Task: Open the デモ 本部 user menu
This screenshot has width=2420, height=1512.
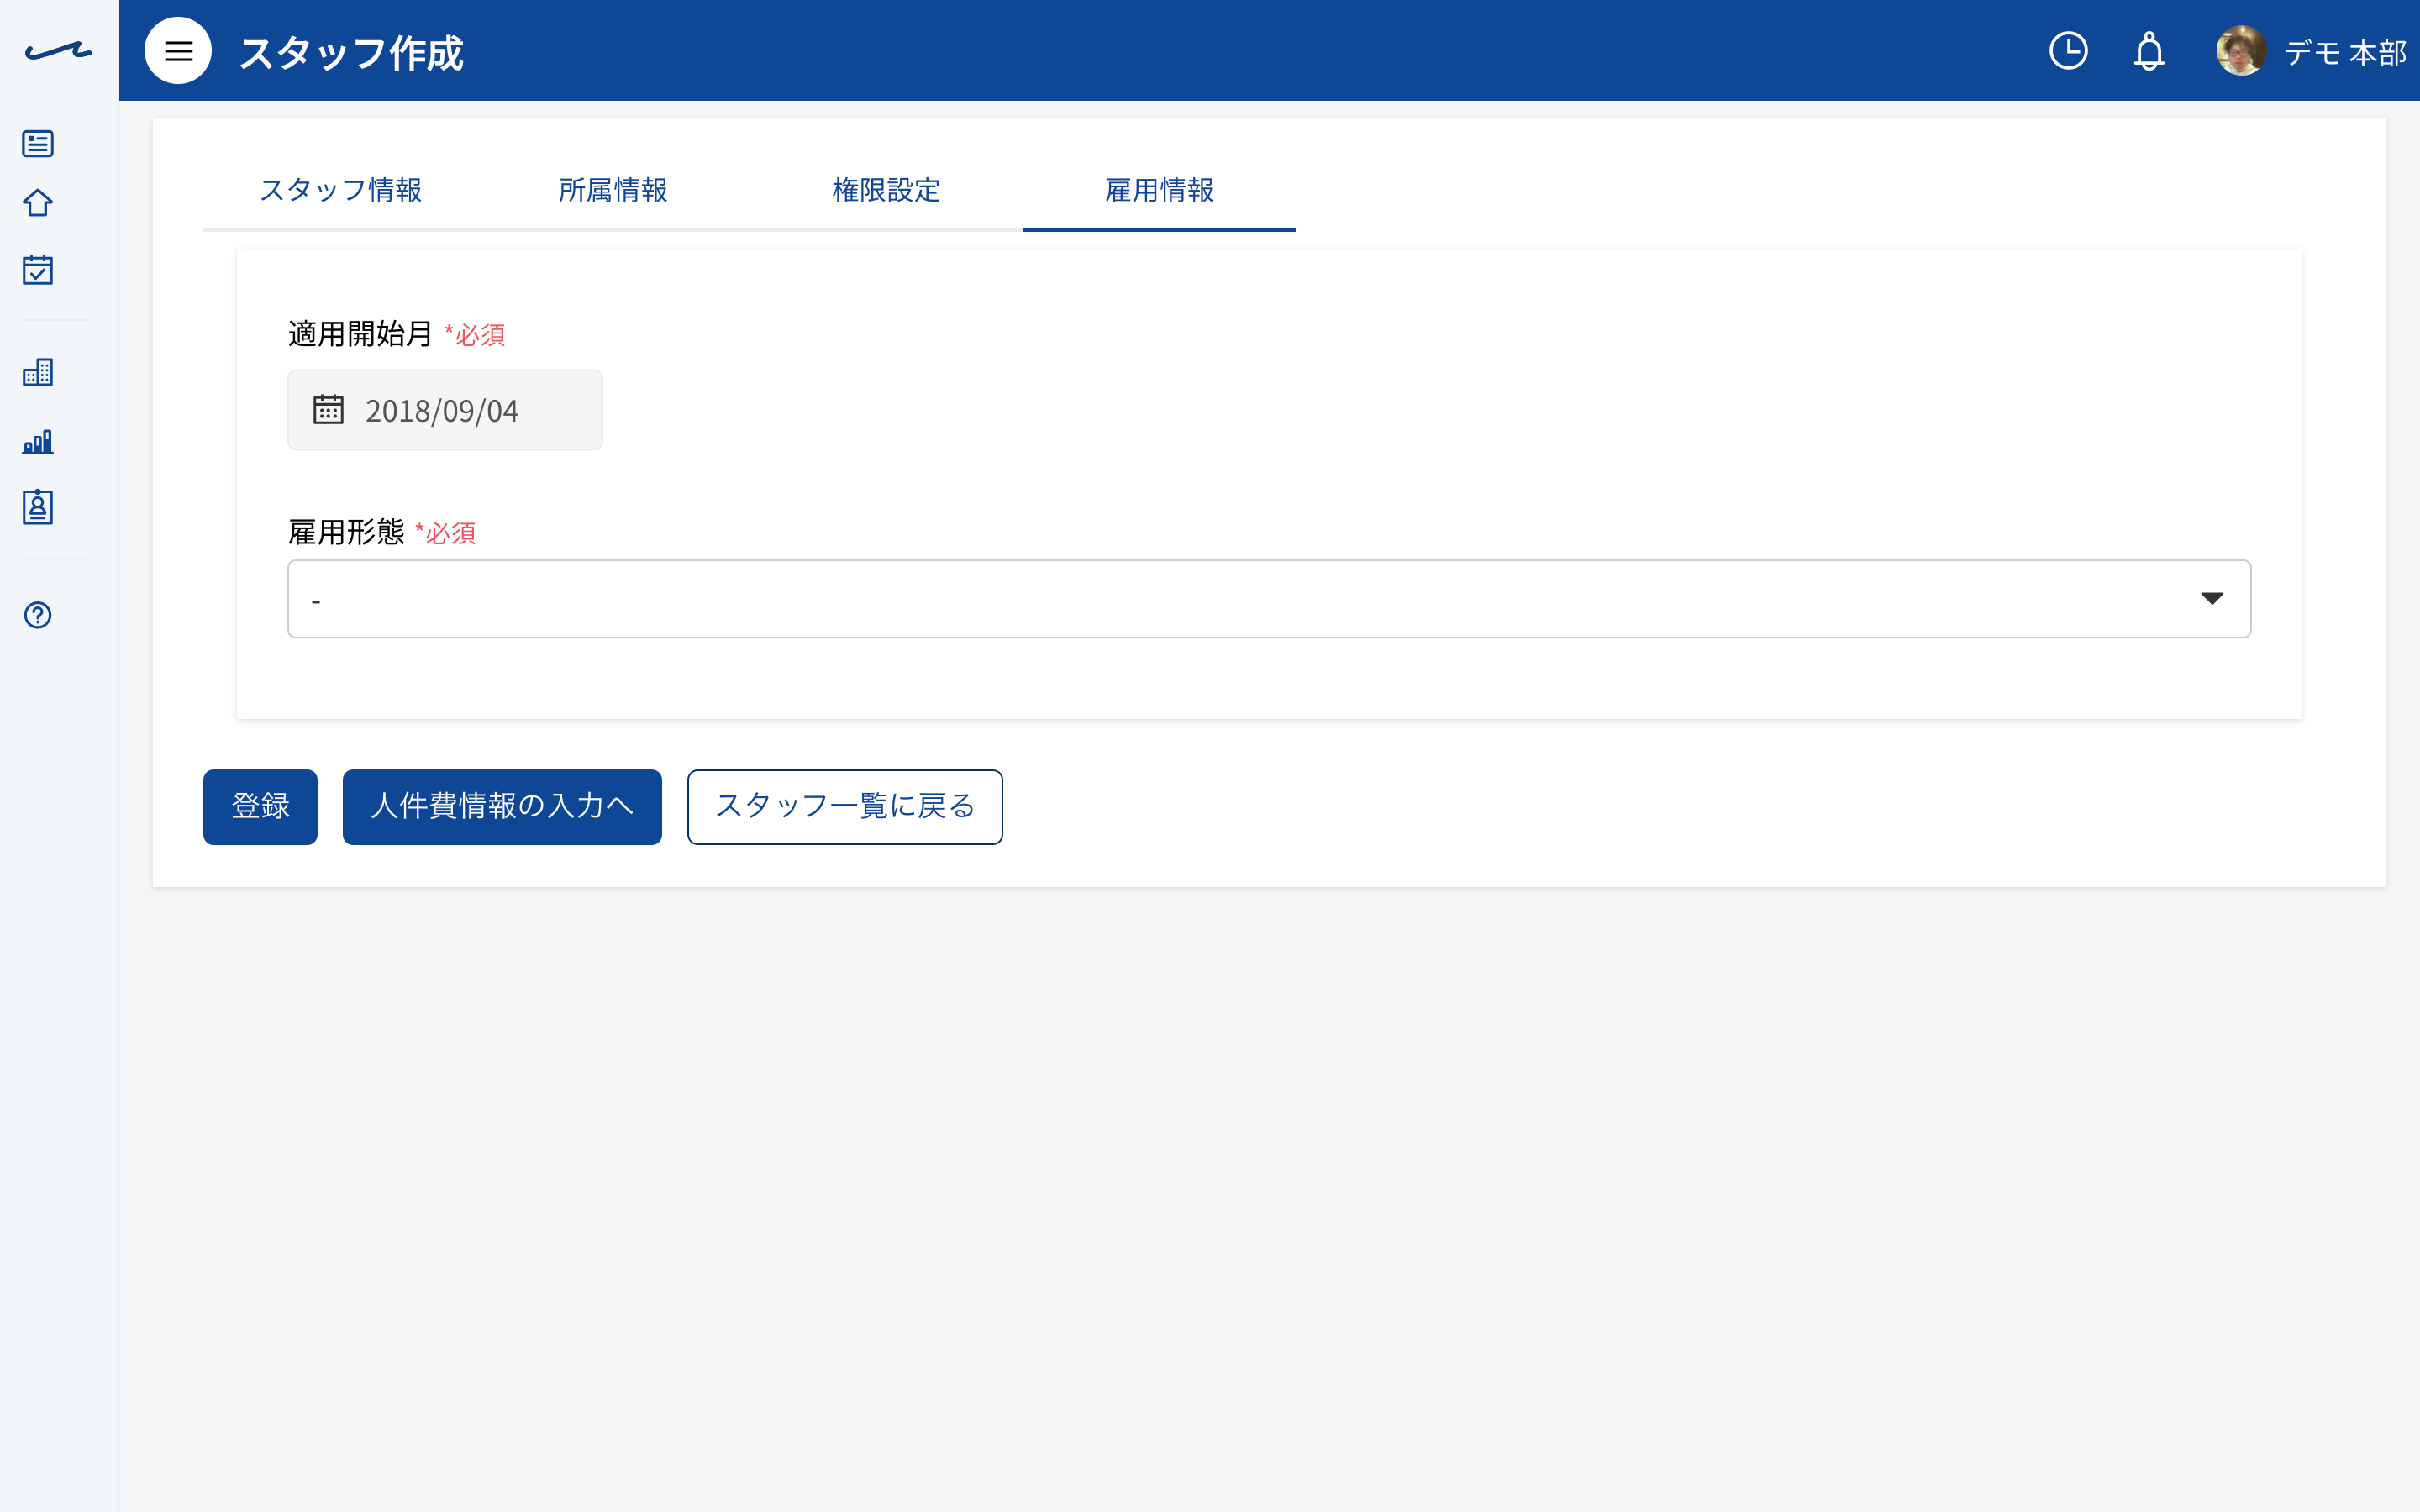Action: (2345, 52)
